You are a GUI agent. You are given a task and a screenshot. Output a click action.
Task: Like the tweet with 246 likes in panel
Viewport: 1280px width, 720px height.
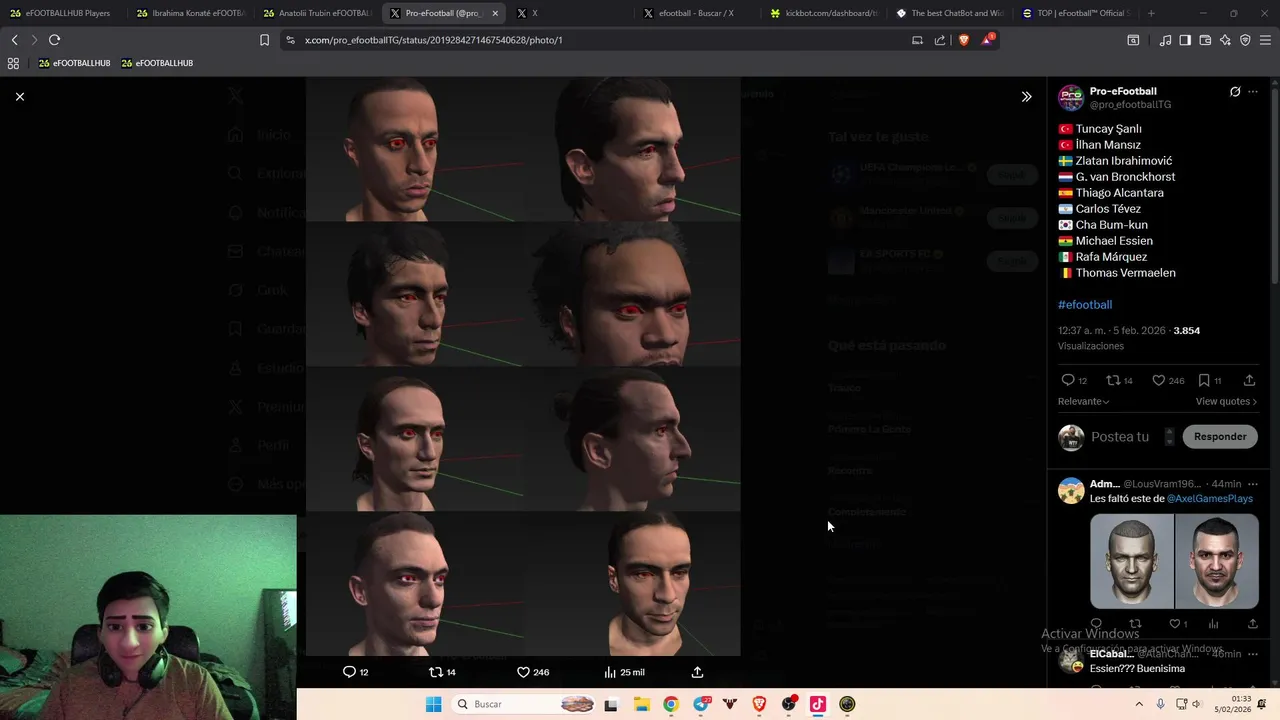point(1159,380)
